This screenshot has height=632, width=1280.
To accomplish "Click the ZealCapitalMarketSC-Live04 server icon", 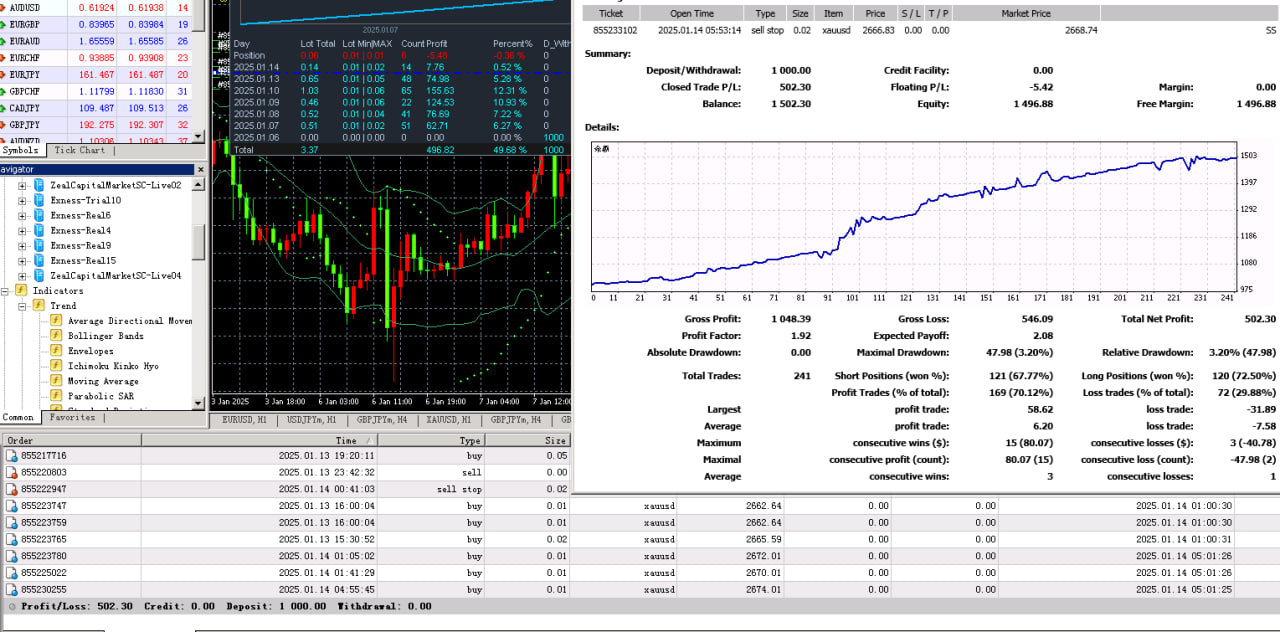I will point(39,275).
